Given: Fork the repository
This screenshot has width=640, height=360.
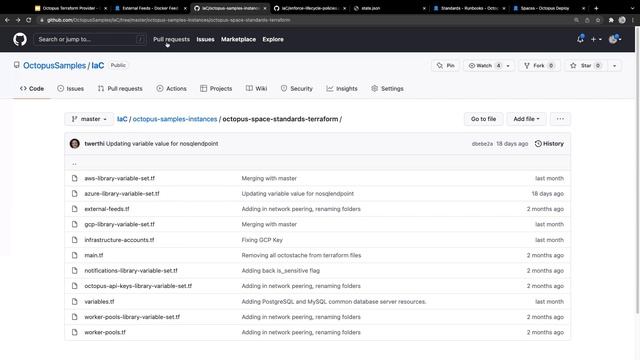Looking at the screenshot, I should click(539, 65).
